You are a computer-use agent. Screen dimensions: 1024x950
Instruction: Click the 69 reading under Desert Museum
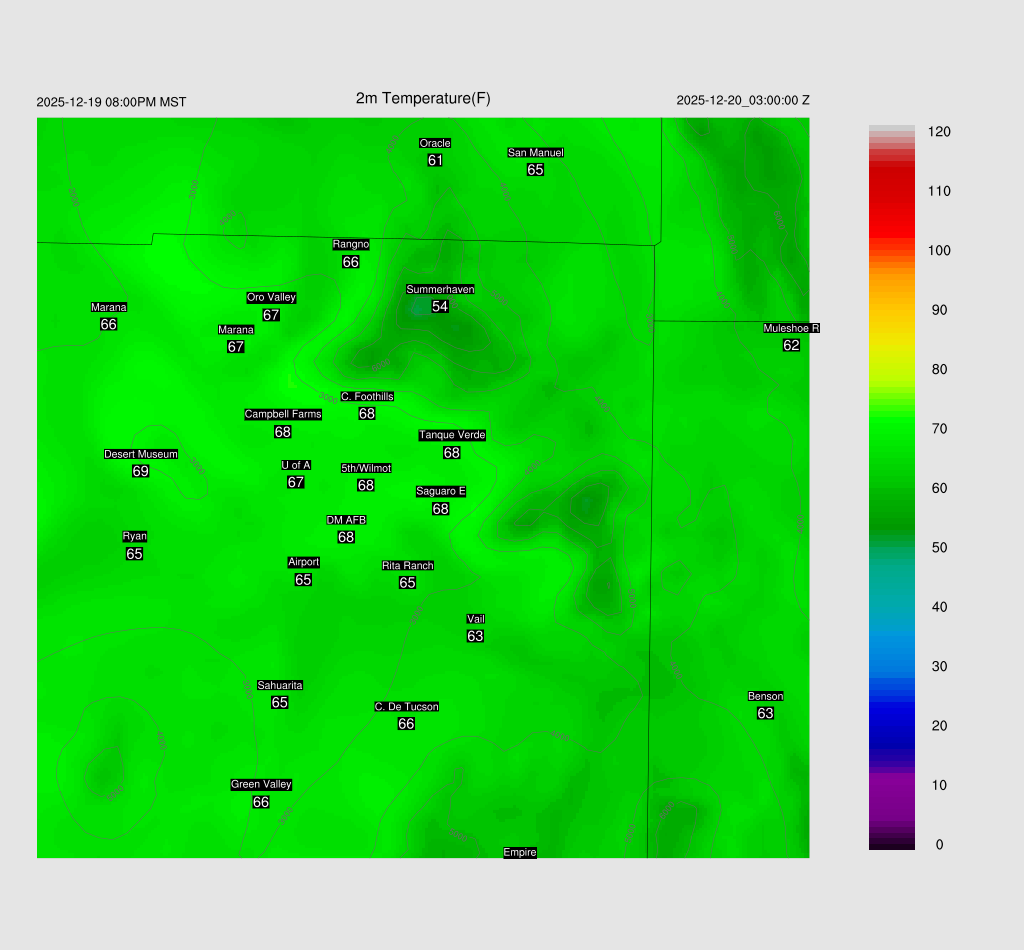[x=141, y=471]
